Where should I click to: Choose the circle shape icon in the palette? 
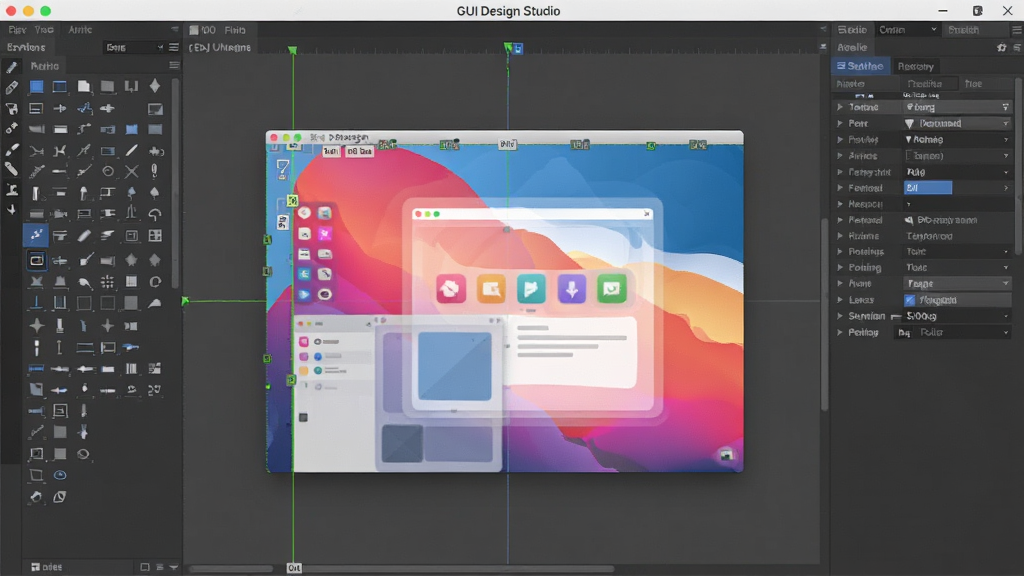tap(108, 172)
